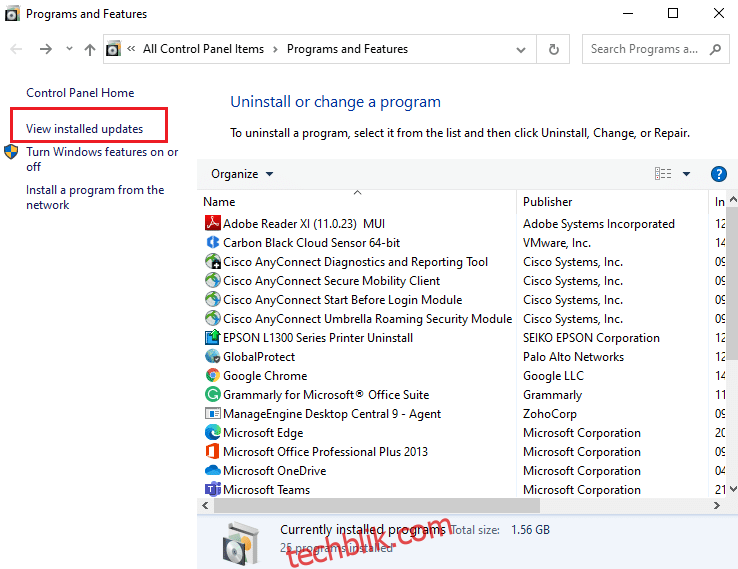Open Control Panel Home link
The image size is (738, 569).
click(80, 93)
